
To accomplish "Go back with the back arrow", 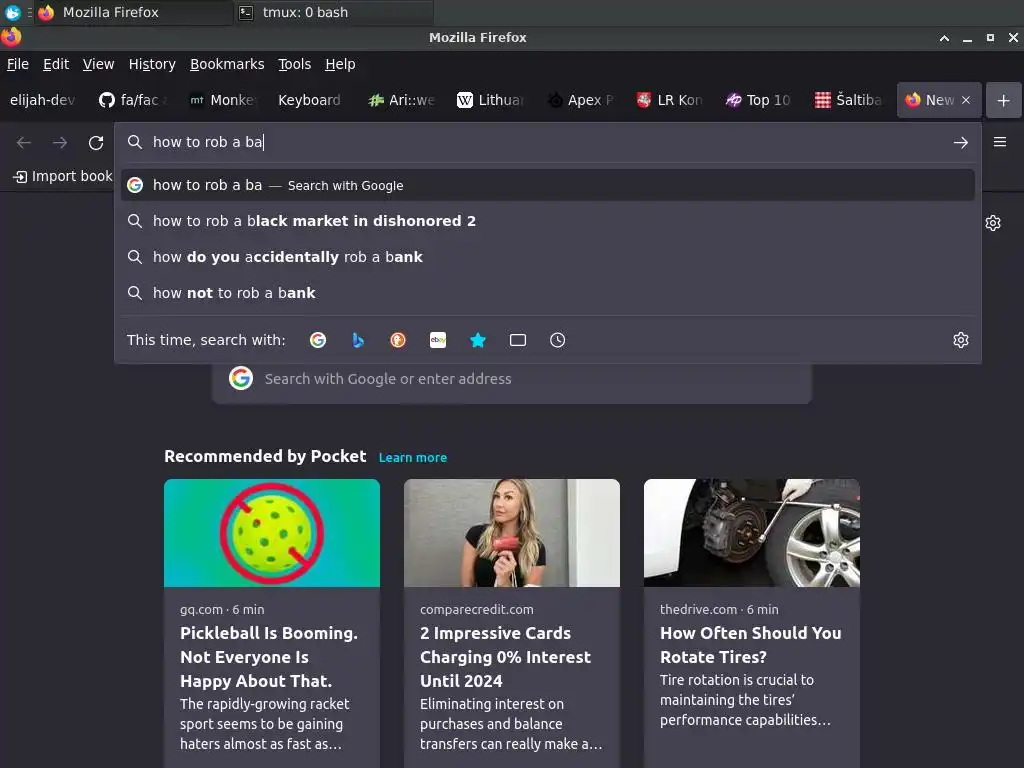I will tap(24, 142).
